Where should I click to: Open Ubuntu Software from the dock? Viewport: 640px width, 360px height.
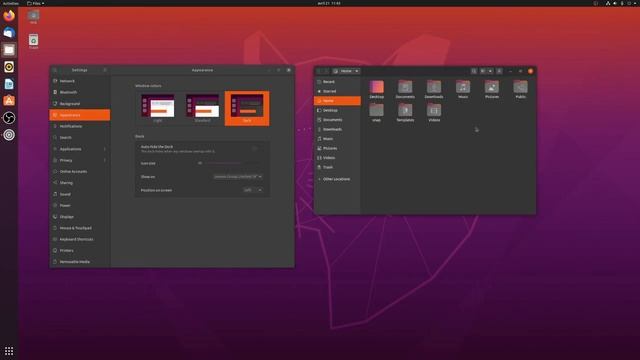9,101
